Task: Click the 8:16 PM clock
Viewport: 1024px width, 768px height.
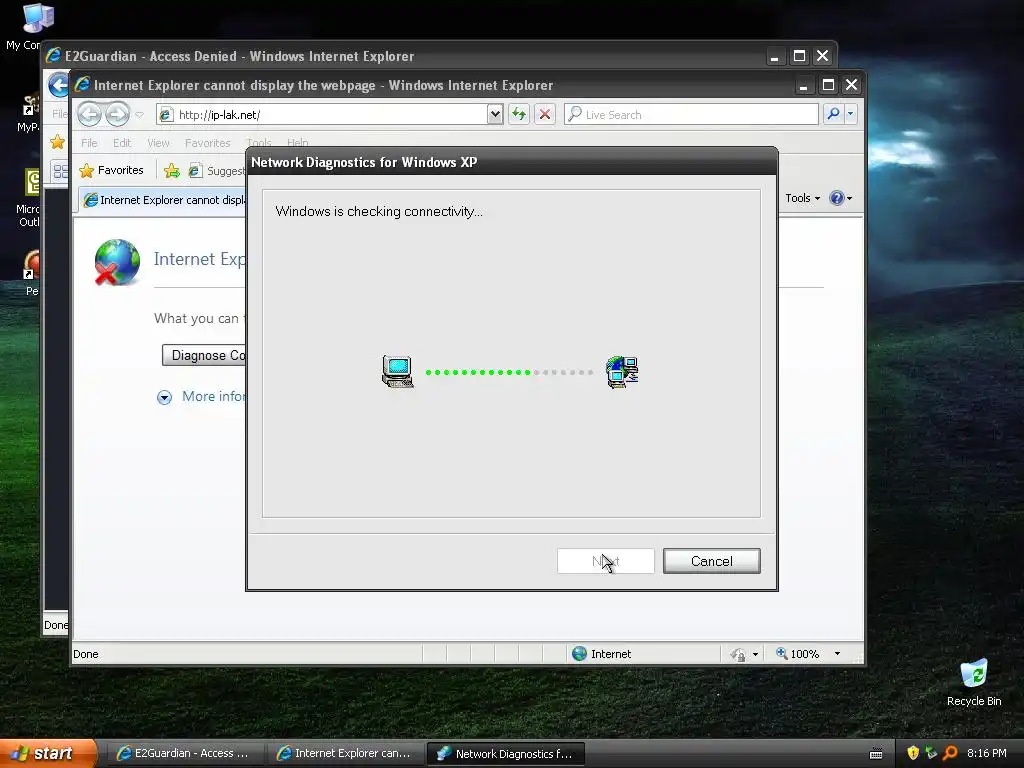Action: (x=986, y=753)
